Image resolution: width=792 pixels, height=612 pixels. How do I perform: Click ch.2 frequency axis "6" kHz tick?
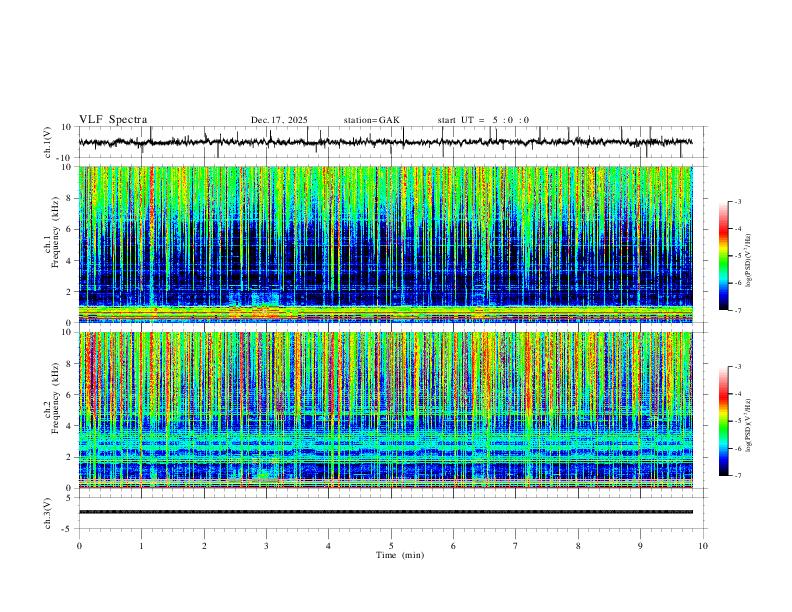(70, 395)
